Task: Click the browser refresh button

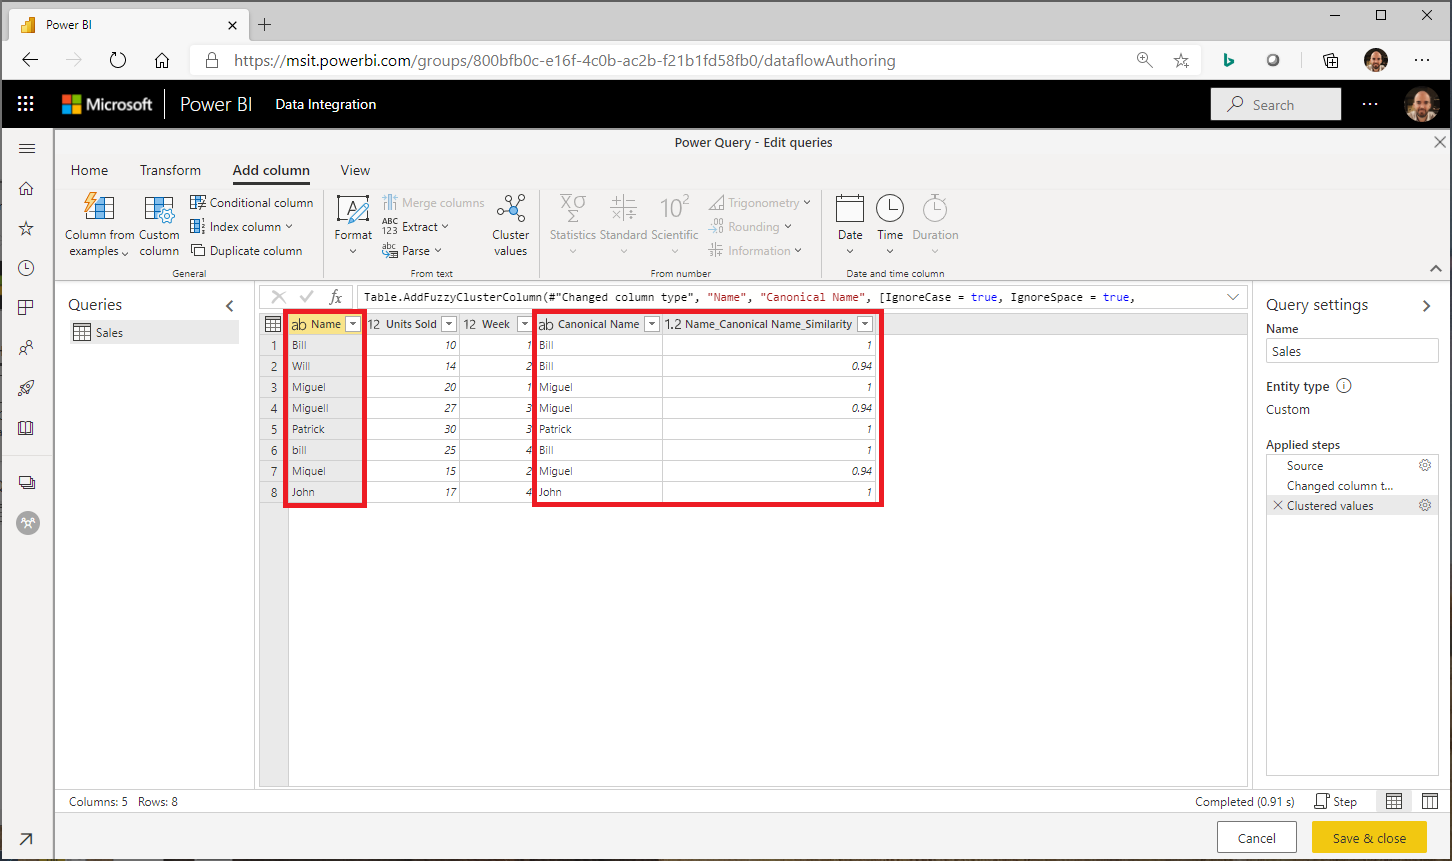Action: point(118,60)
